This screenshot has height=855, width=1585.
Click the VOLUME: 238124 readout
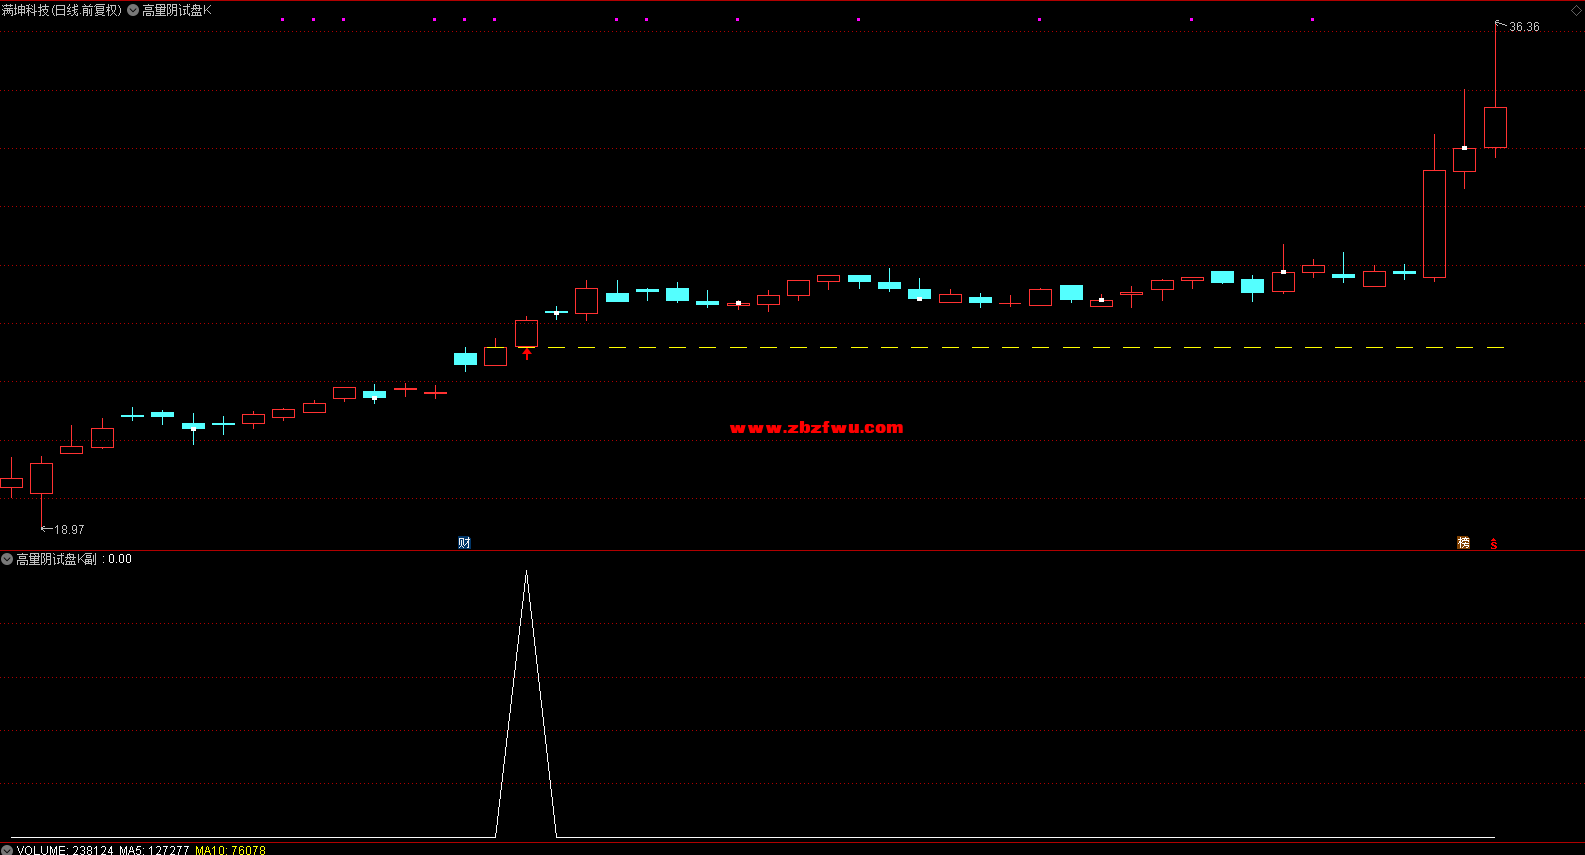pos(65,850)
